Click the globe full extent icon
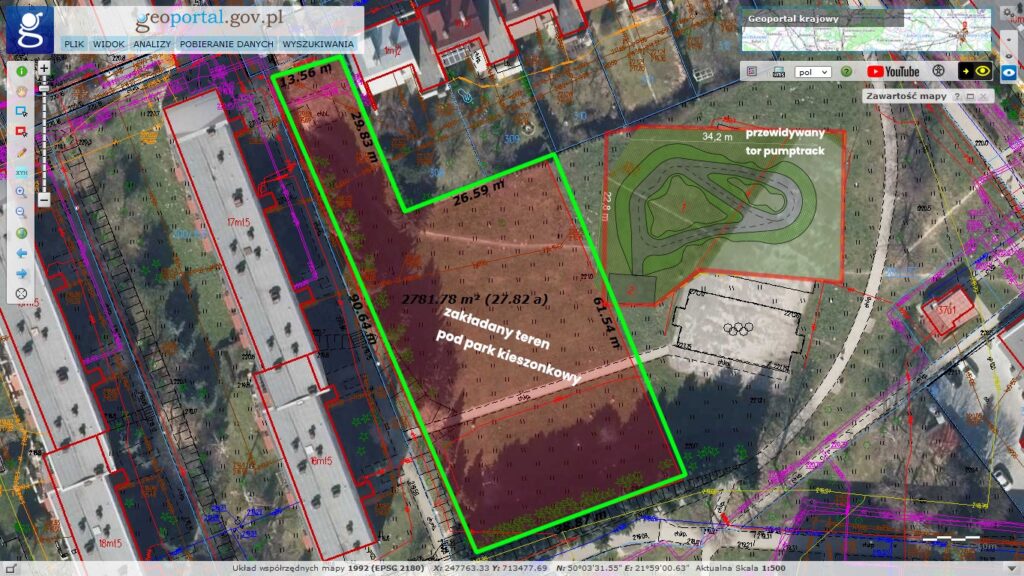Image resolution: width=1024 pixels, height=576 pixels. [20, 233]
